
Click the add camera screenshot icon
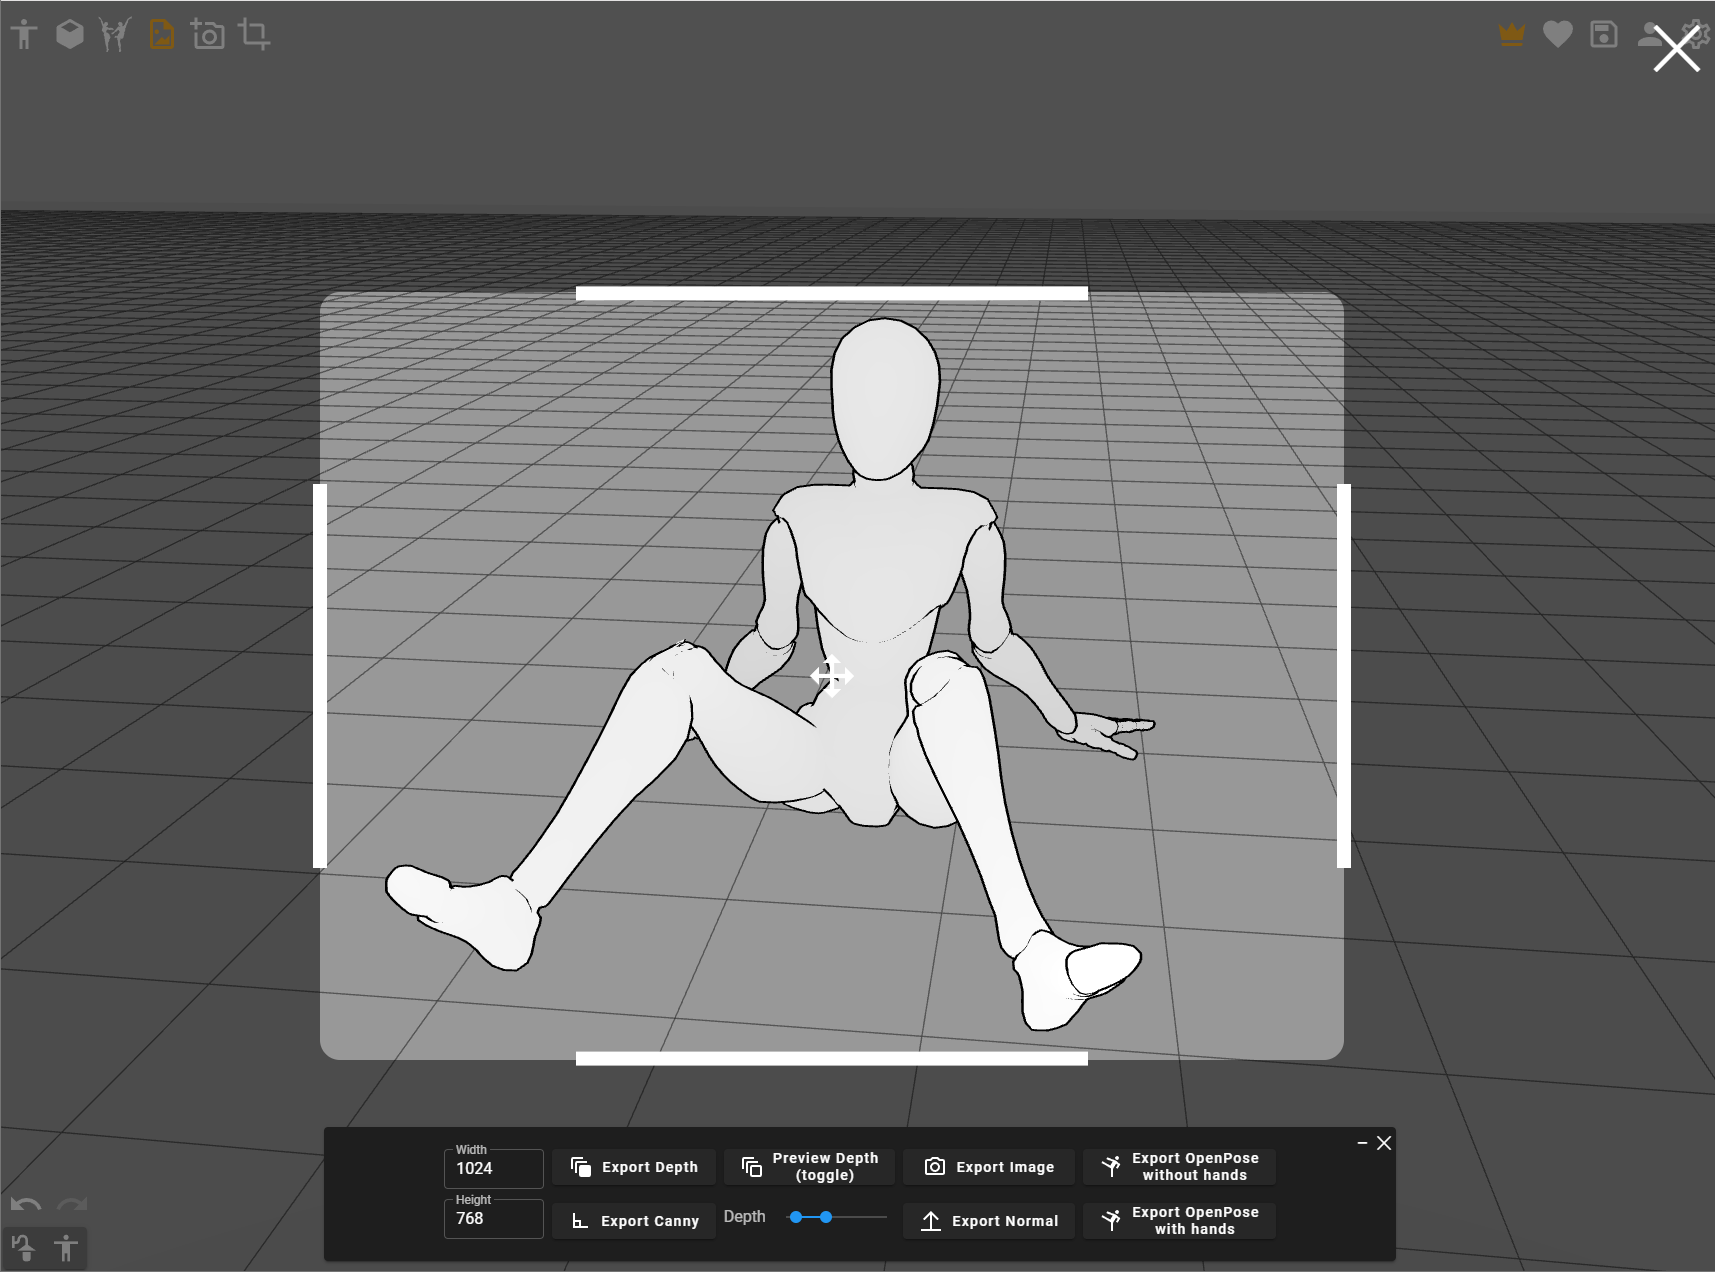tap(207, 35)
